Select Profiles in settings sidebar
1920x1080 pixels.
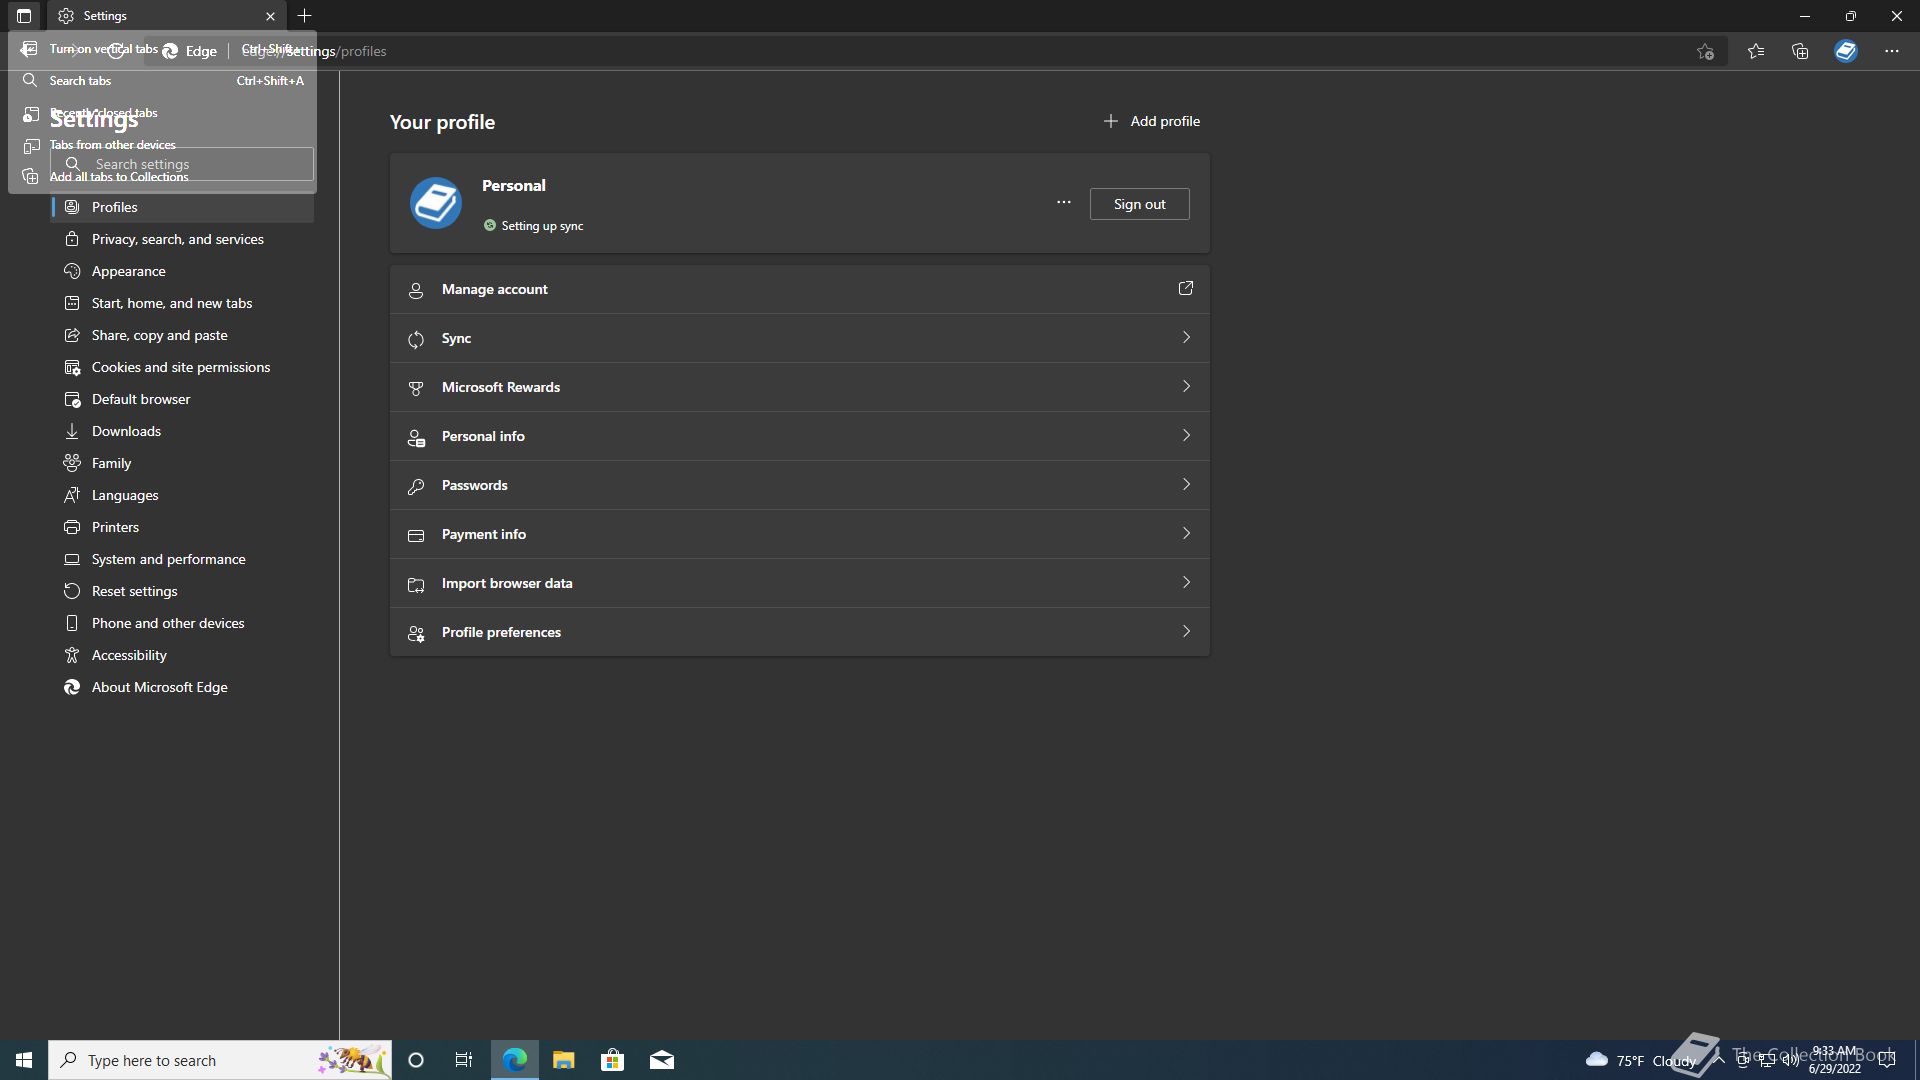[x=183, y=207]
